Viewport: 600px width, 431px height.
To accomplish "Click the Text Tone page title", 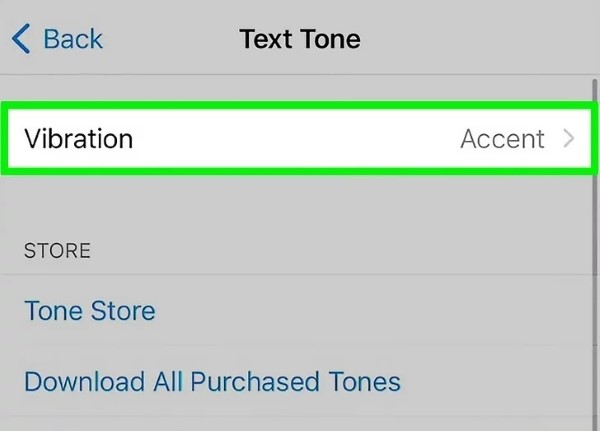I will tap(300, 39).
